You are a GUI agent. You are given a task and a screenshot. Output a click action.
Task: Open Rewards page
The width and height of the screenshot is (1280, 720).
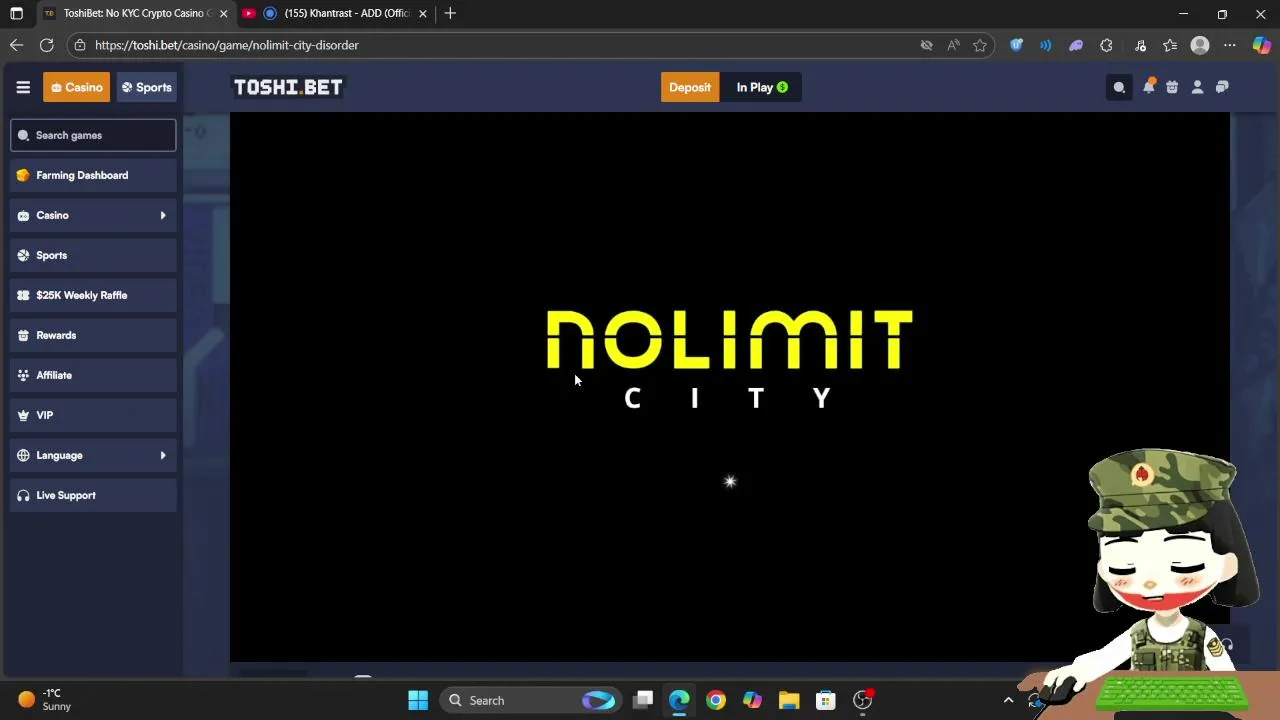point(93,335)
